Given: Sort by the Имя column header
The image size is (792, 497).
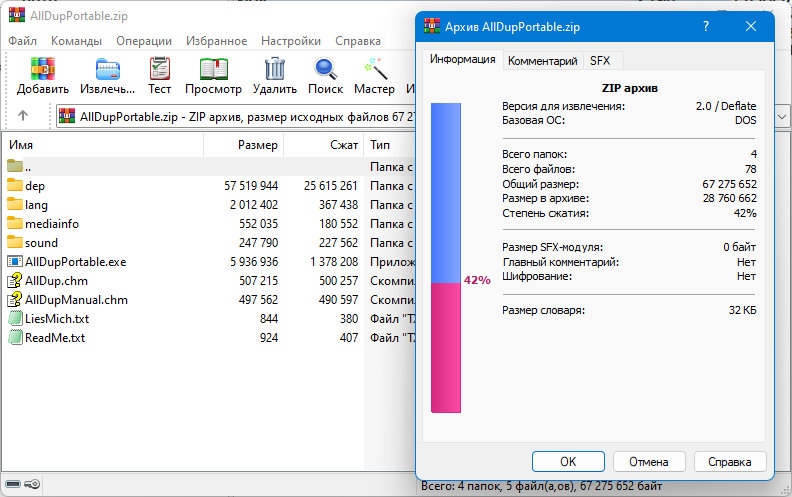Looking at the screenshot, I should [103, 145].
